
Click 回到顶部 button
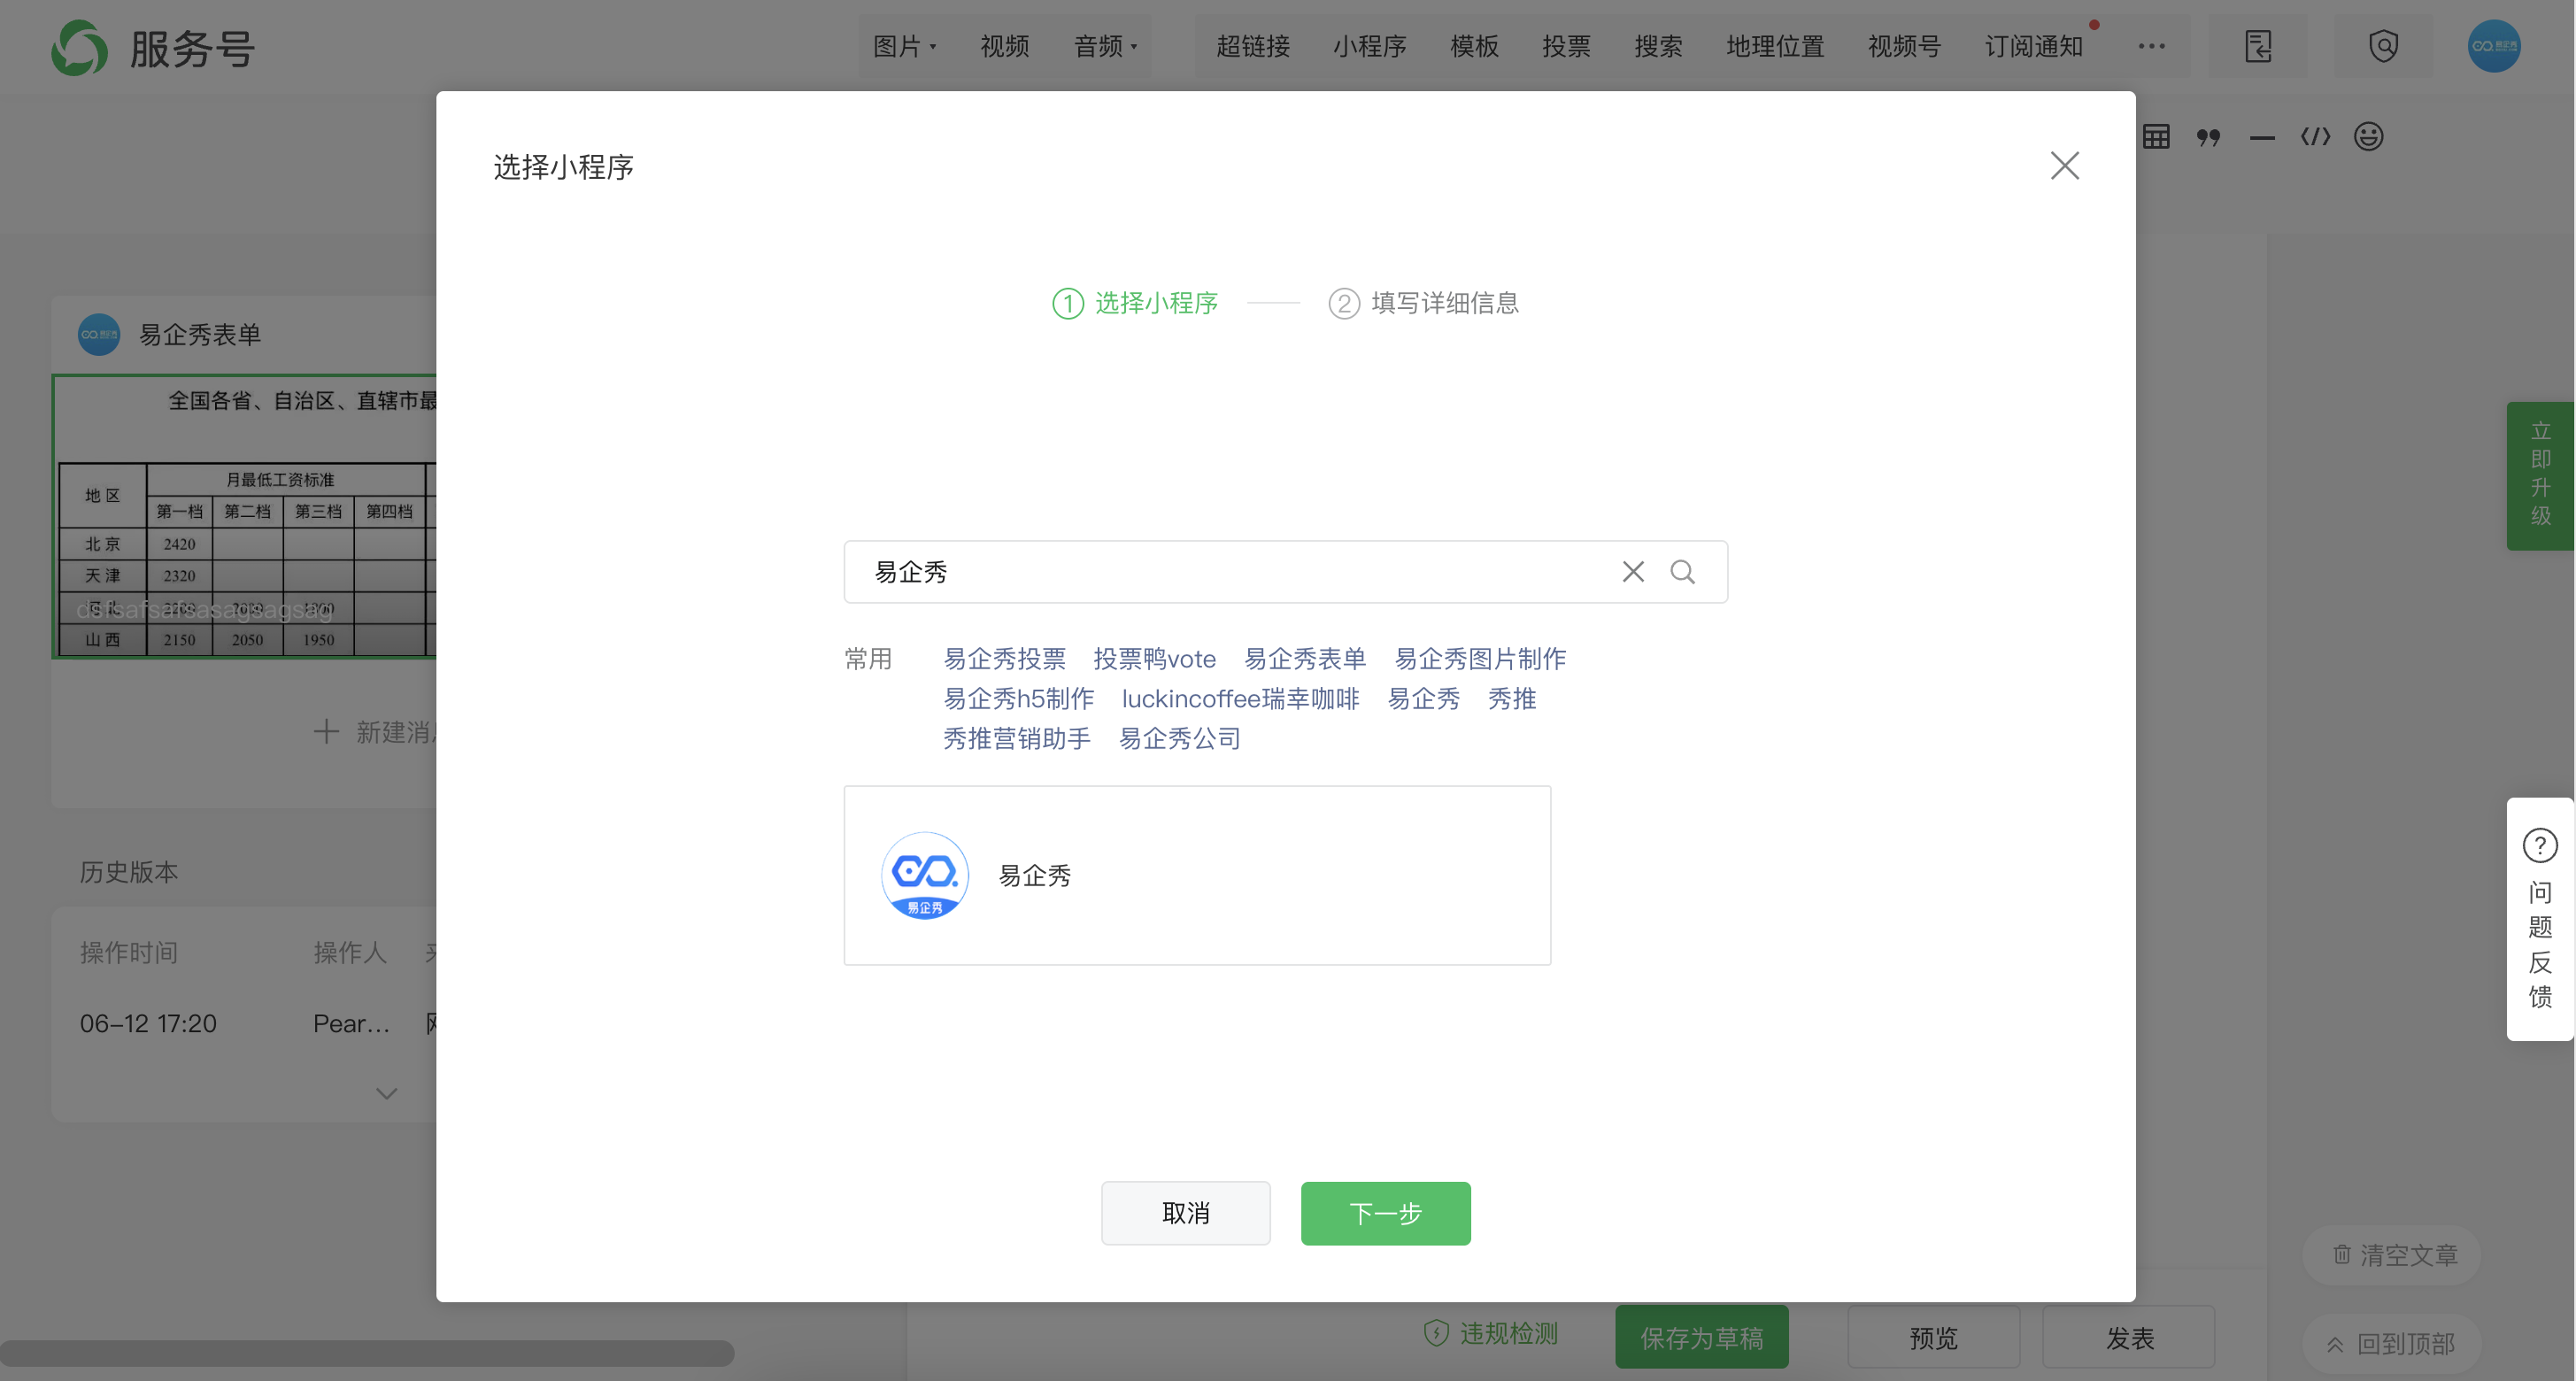[x=2392, y=1343]
